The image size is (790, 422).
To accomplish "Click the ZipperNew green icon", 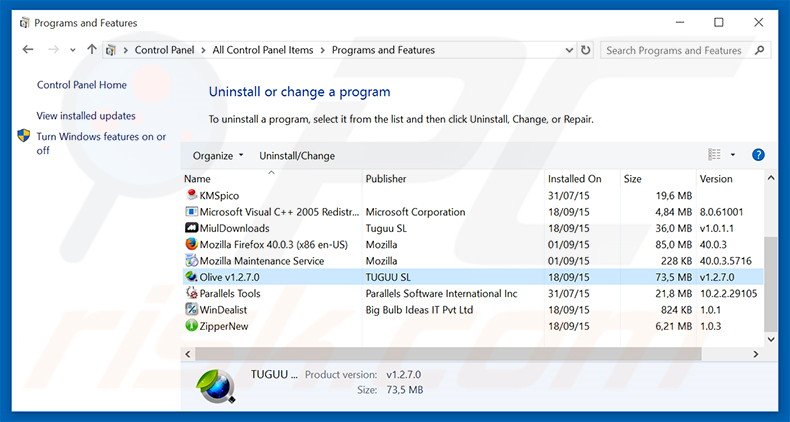I will tap(191, 326).
